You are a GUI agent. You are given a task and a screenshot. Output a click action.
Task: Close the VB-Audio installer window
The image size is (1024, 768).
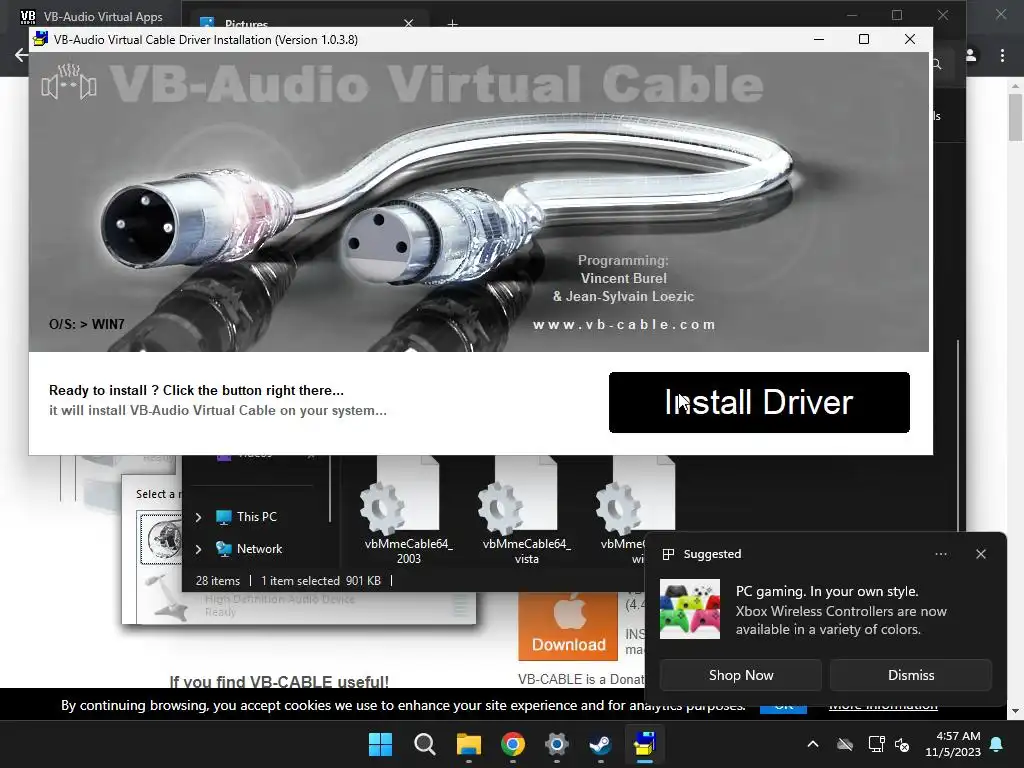click(909, 39)
